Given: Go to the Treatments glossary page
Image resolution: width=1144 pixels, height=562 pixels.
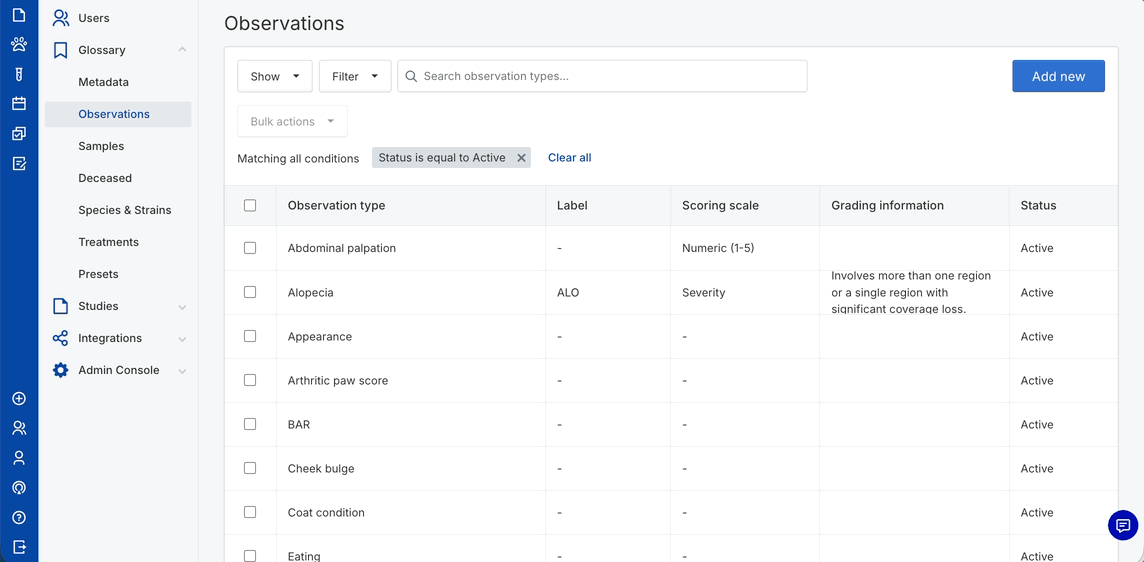Looking at the screenshot, I should tap(108, 242).
